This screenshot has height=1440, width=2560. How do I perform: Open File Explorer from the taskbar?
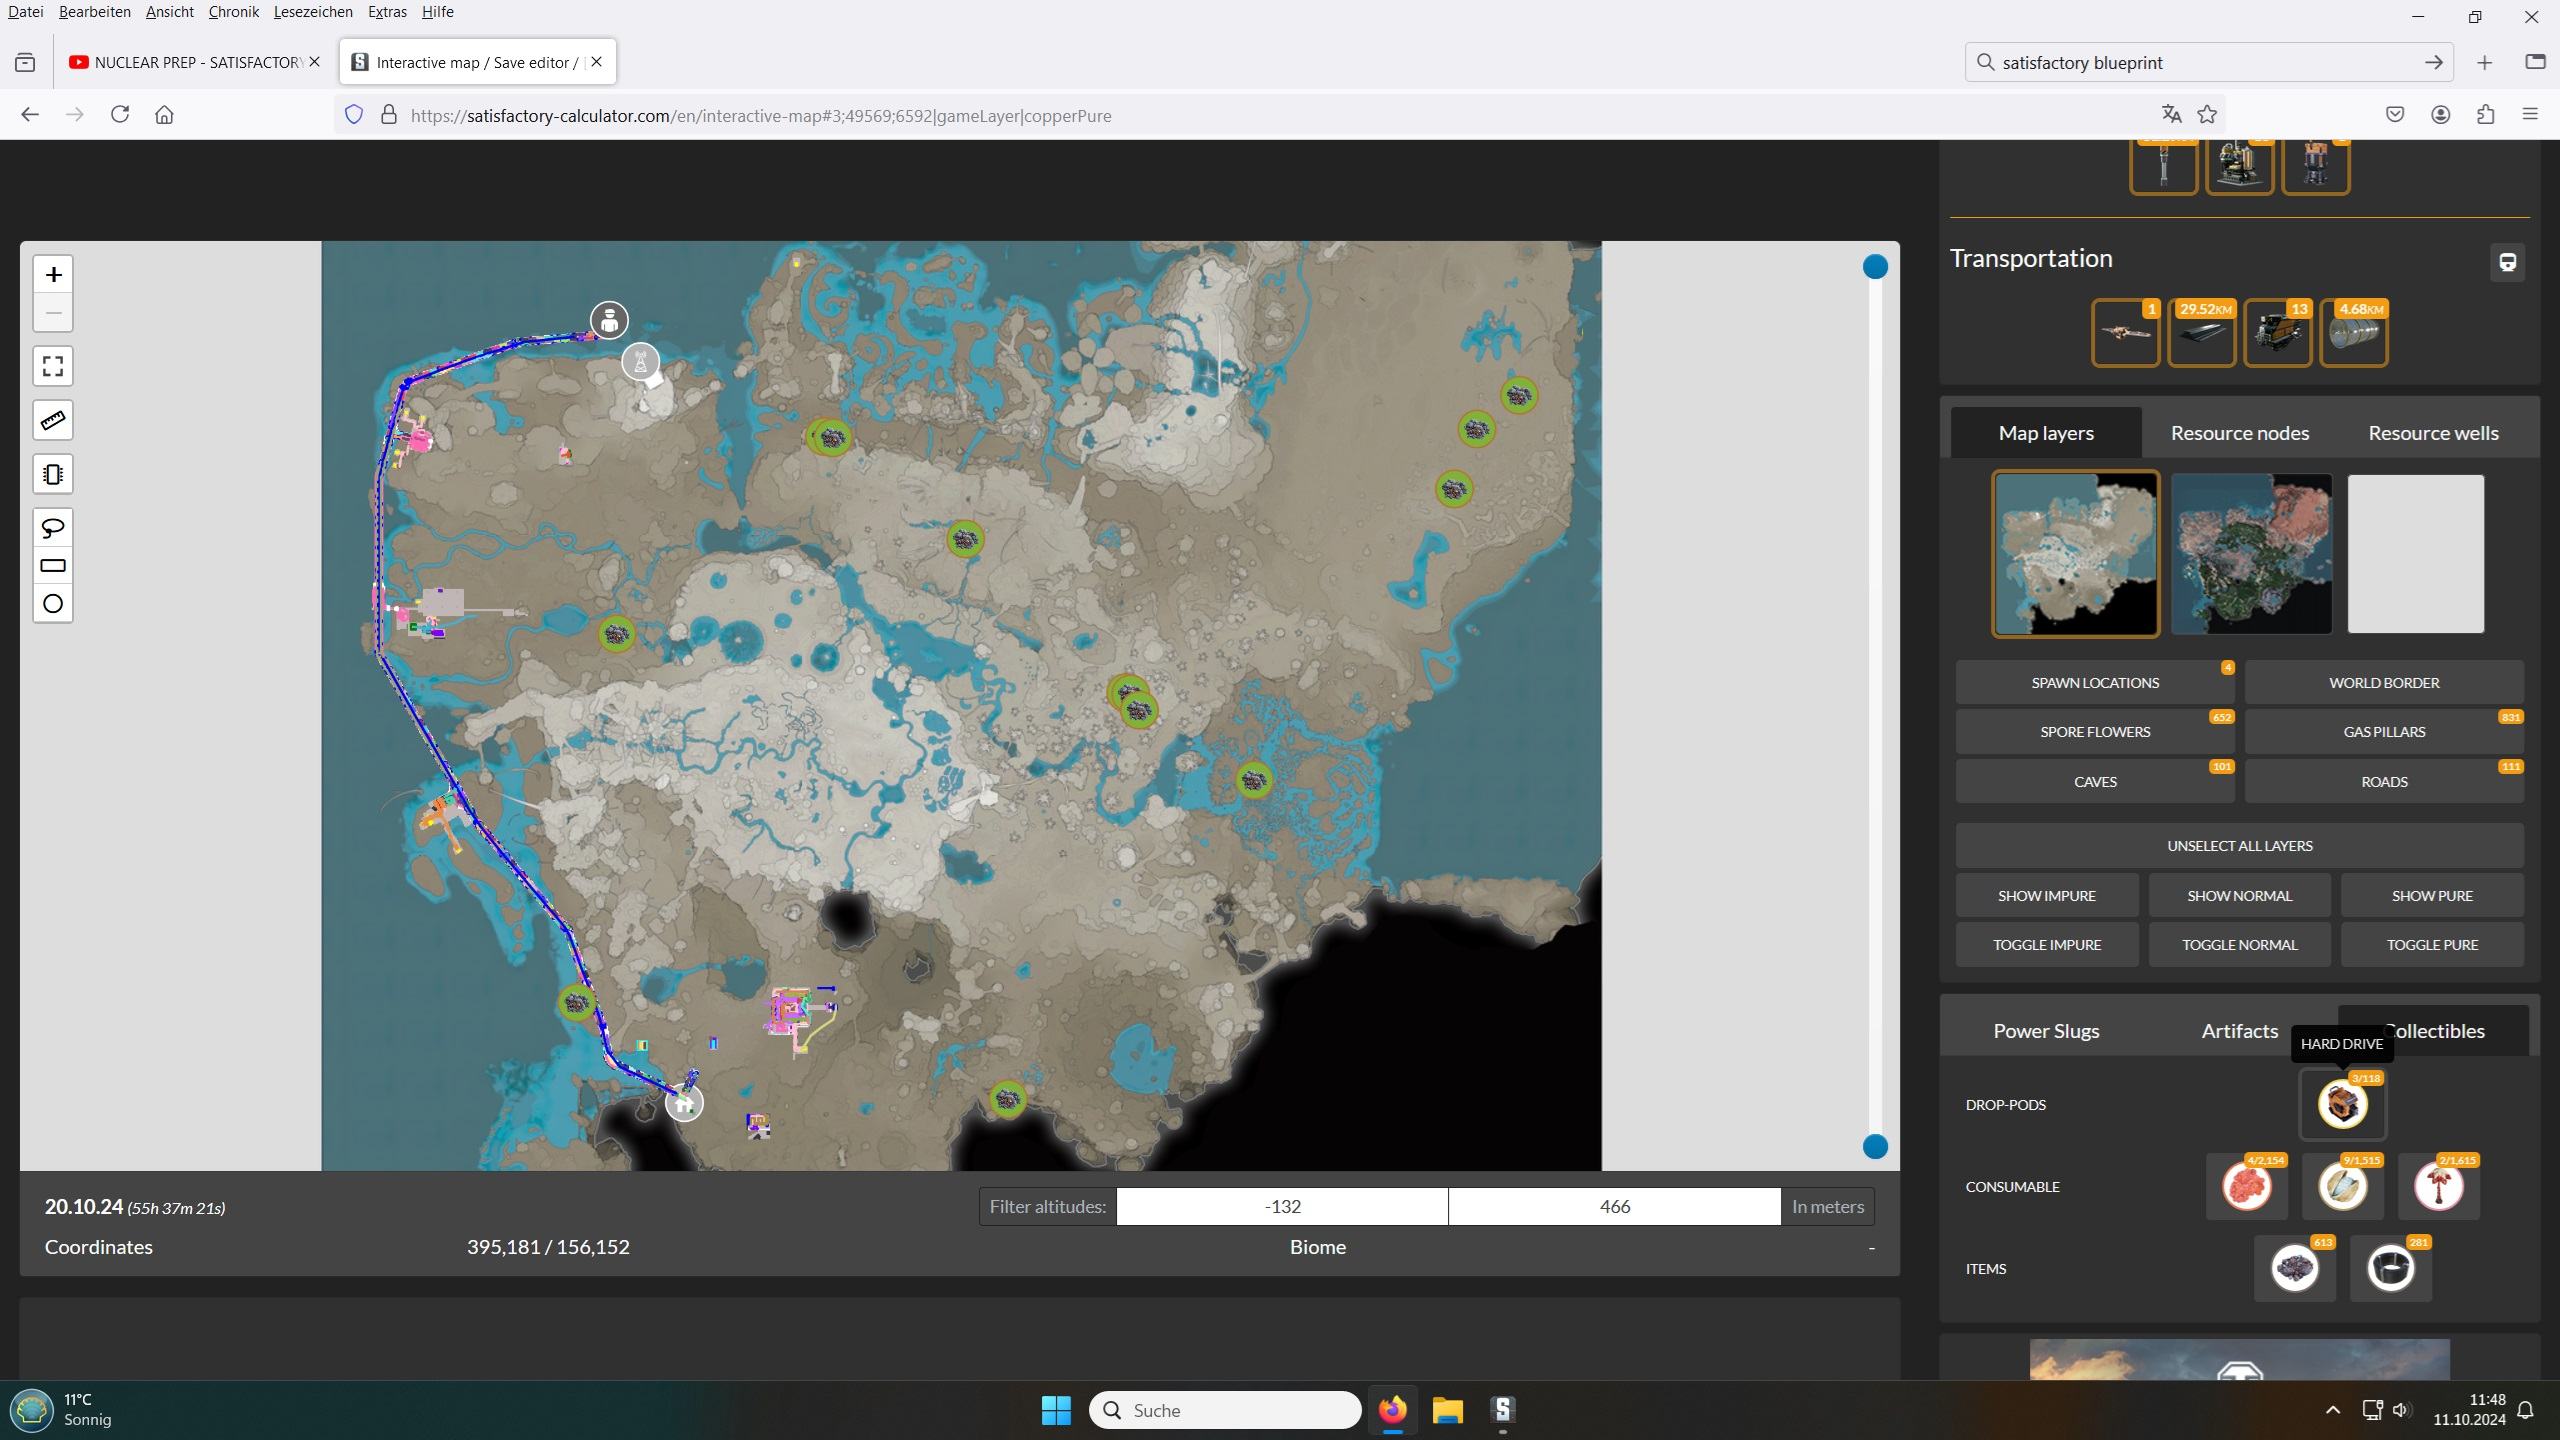coord(1447,1410)
